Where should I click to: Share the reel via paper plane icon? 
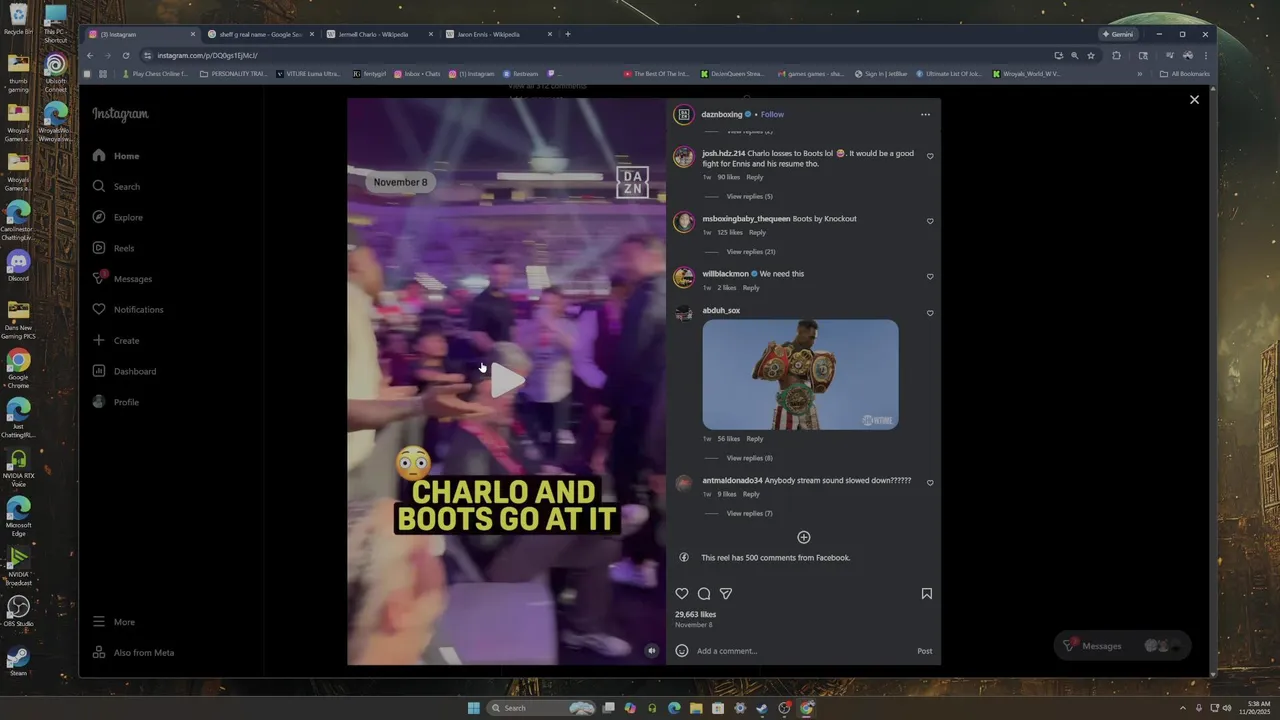pos(726,594)
